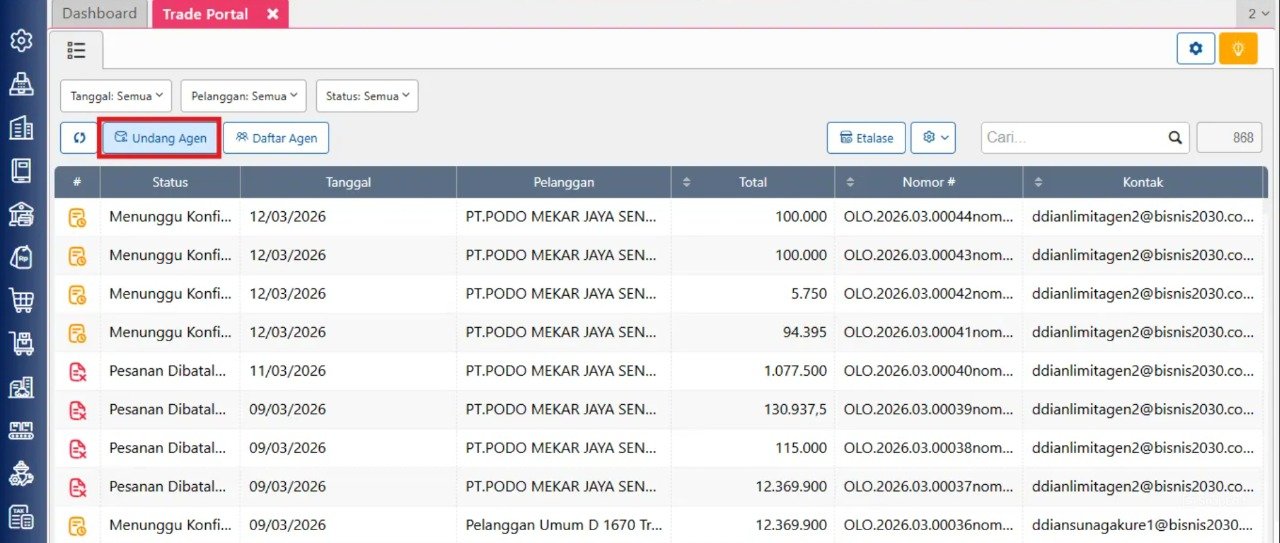This screenshot has width=1280, height=543.
Task: Select customer Pelanggan Umum D 1670 row
Action: click(x=564, y=525)
